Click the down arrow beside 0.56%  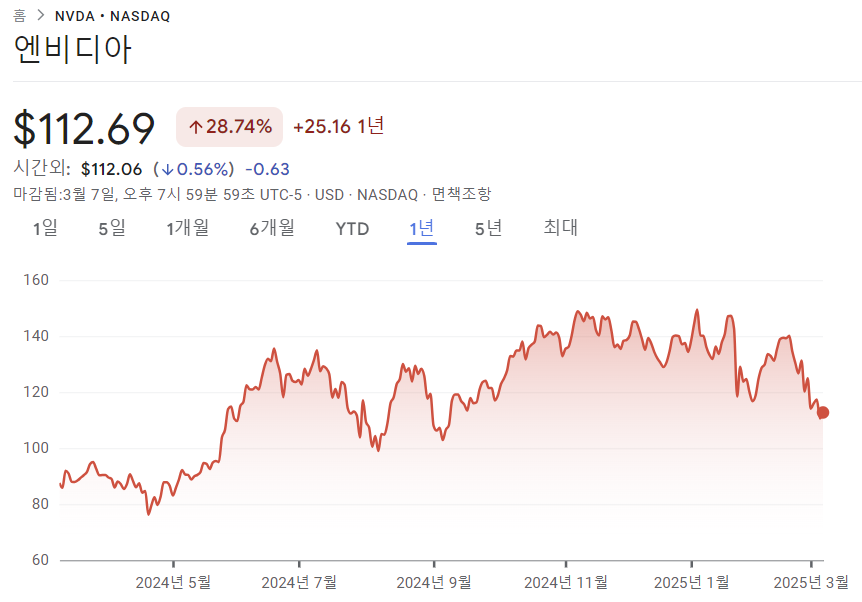coord(167,170)
